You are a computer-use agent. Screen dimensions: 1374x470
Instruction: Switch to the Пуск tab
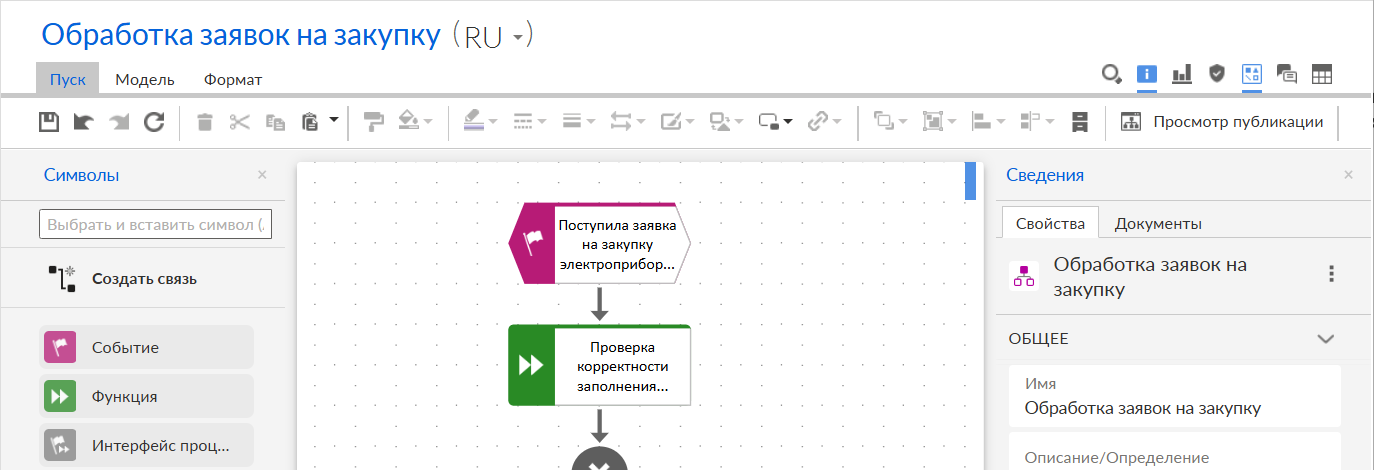(x=67, y=79)
